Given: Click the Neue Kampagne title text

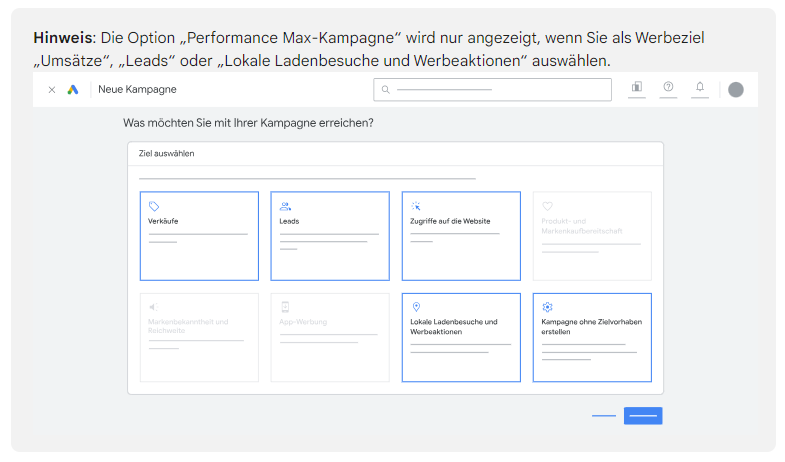Looking at the screenshot, I should [x=137, y=90].
